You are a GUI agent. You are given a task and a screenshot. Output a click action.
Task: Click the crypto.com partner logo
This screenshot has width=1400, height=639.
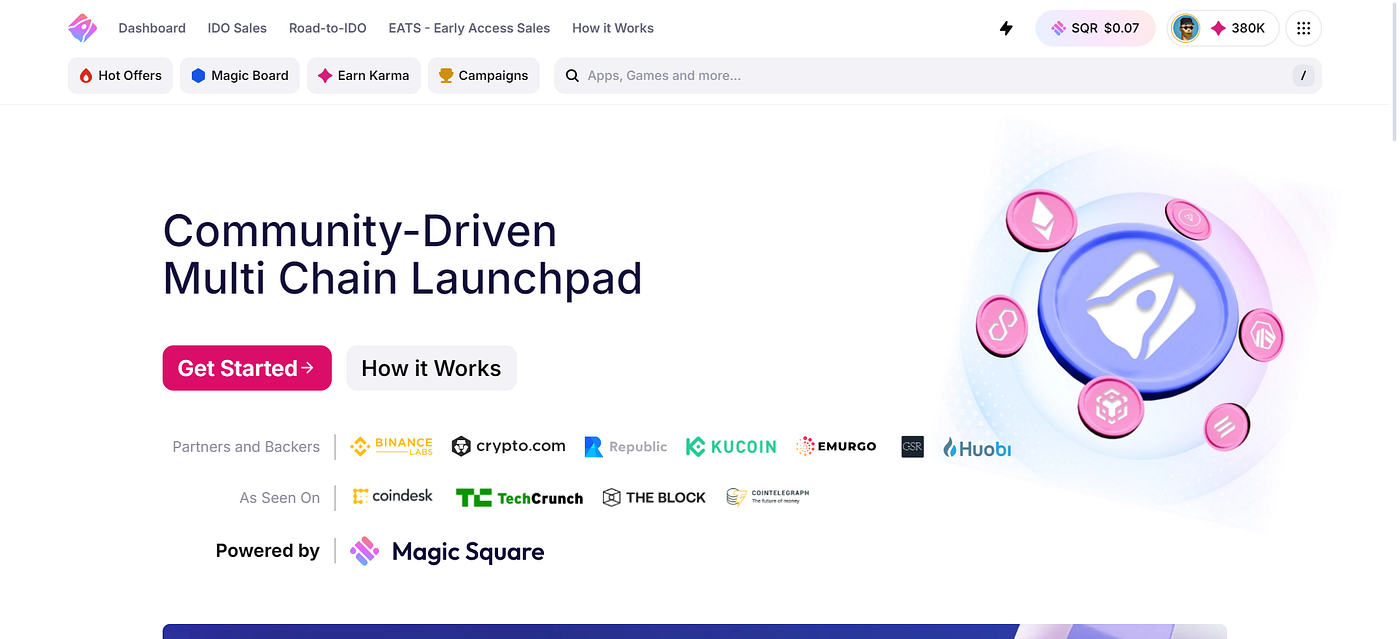coord(508,446)
